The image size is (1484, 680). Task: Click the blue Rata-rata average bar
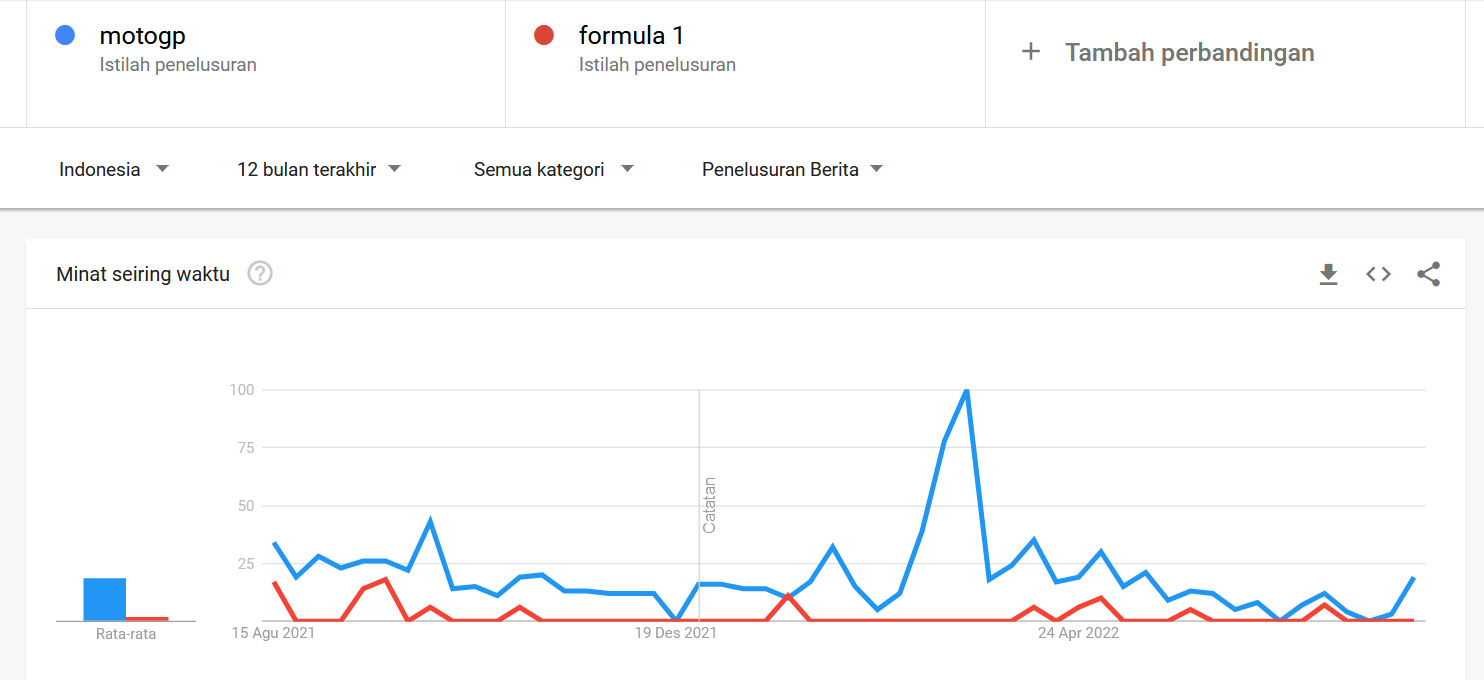[104, 599]
